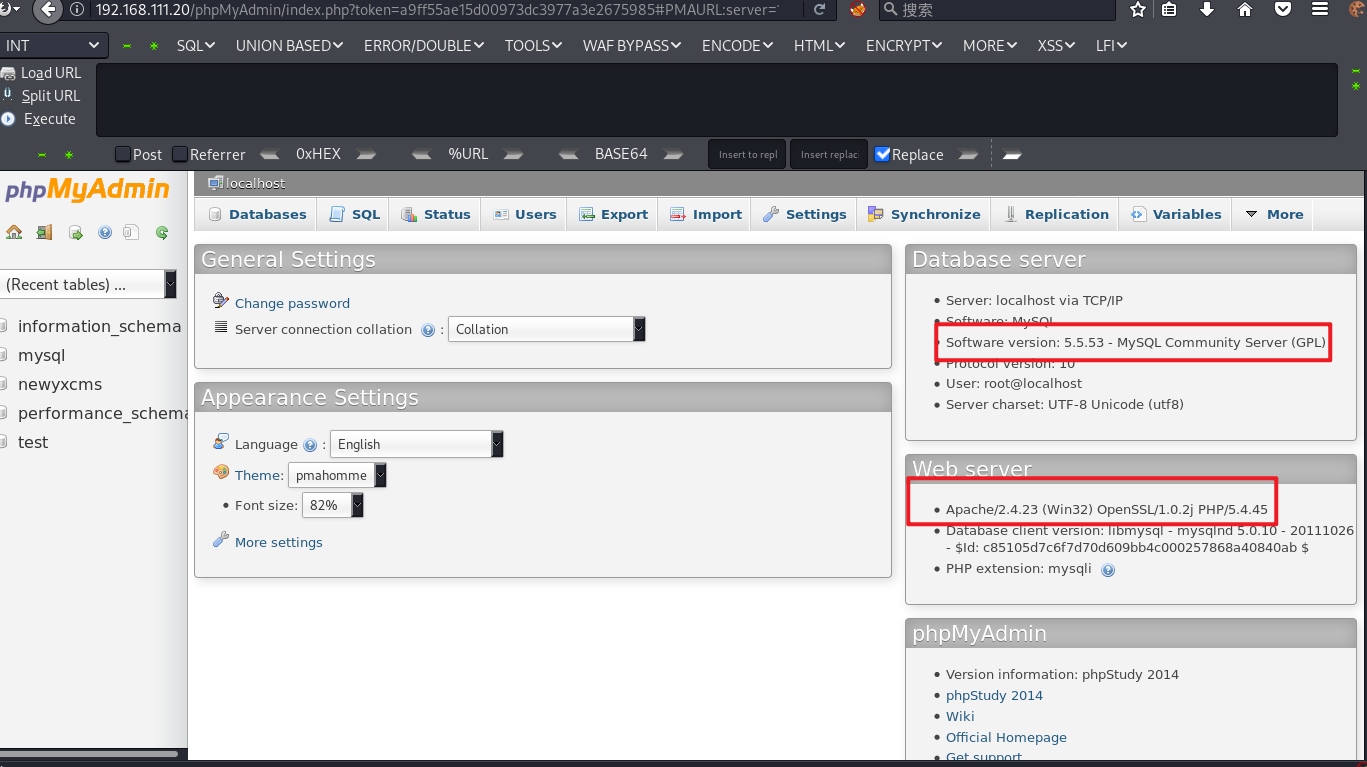Click the right arrow beside 0xHEX
The image size is (1367, 767).
(366, 154)
